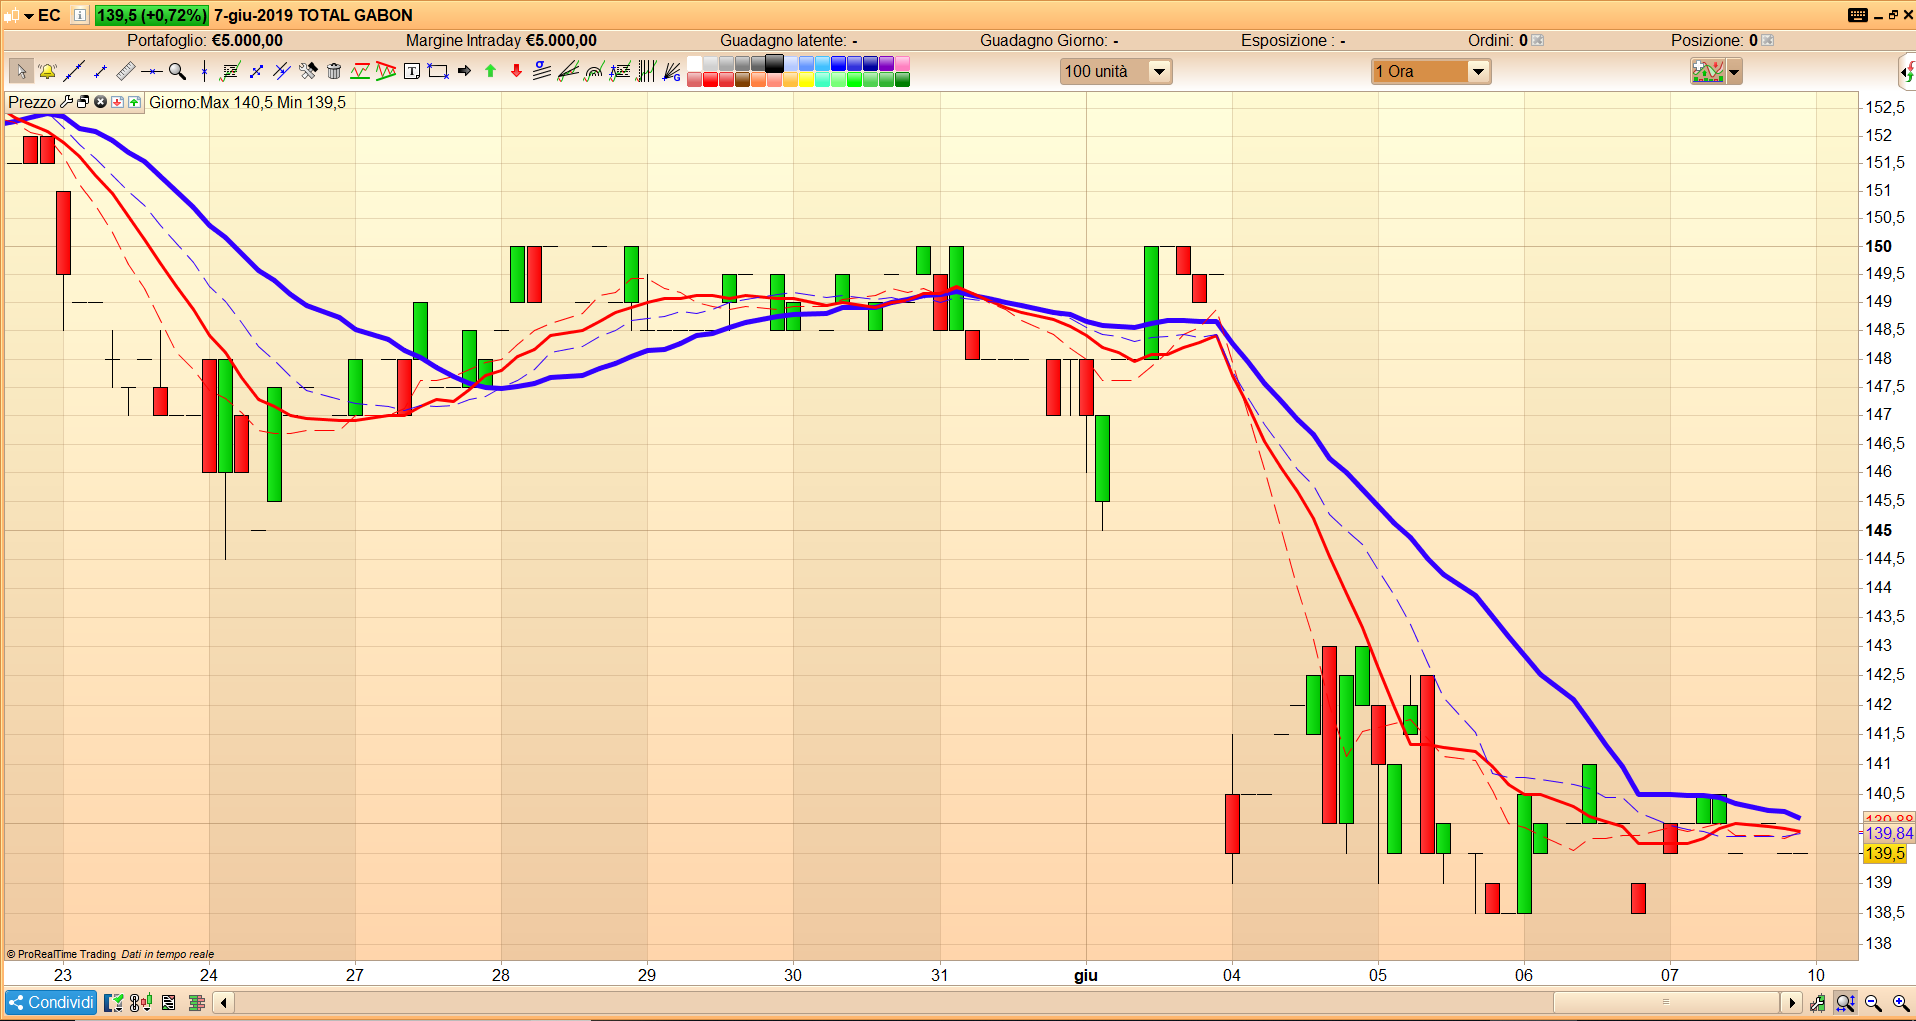Screen dimensions: 1916x1021
Task: Click the red-green order book icon
Action: click(x=196, y=1002)
